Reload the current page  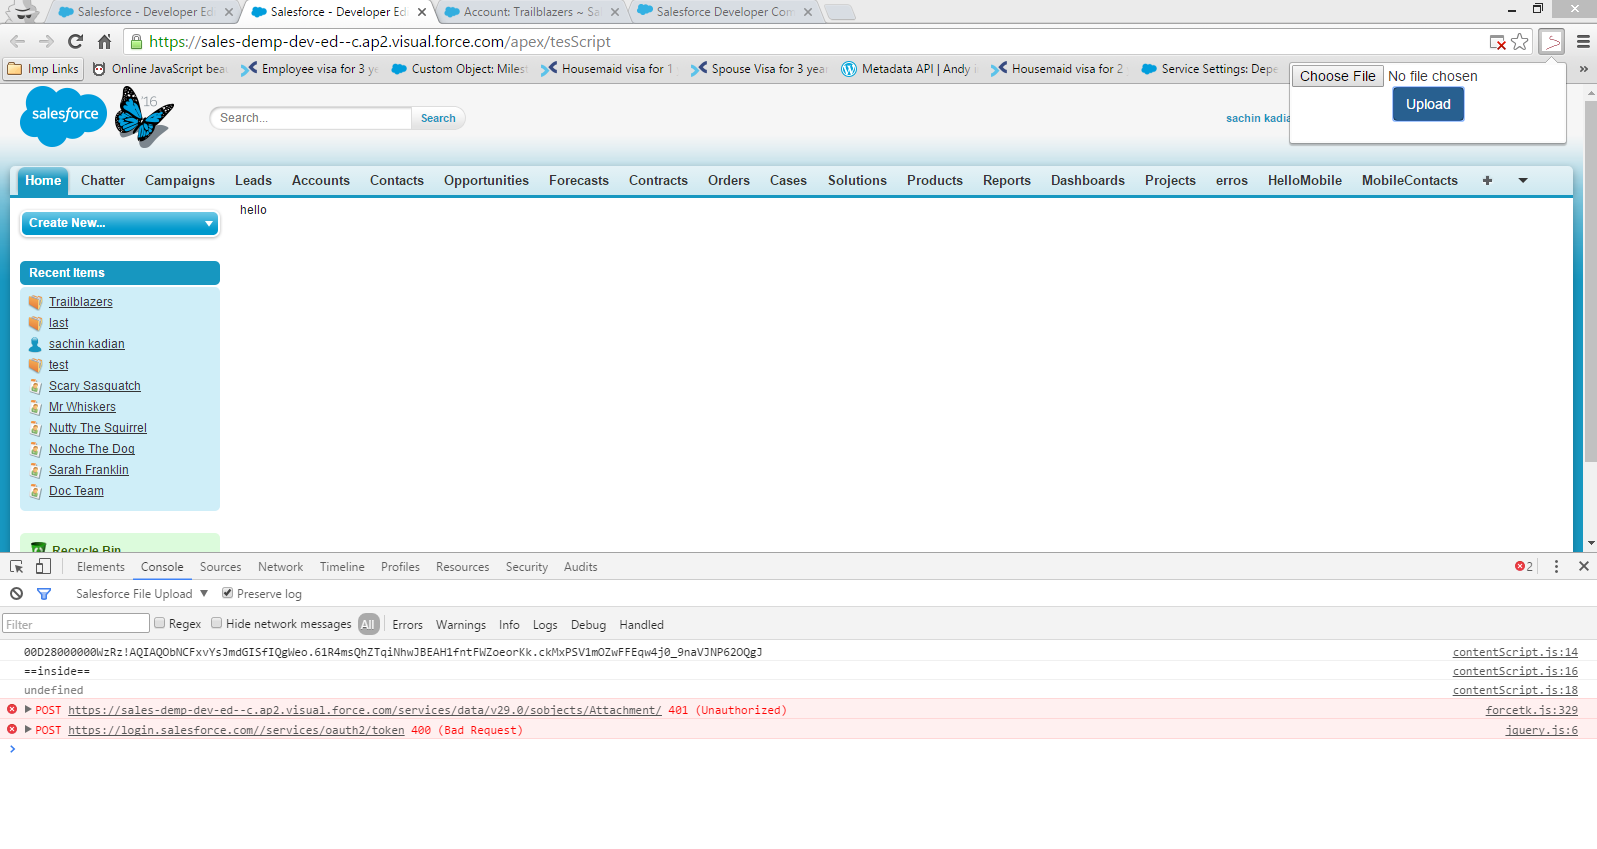click(x=75, y=42)
